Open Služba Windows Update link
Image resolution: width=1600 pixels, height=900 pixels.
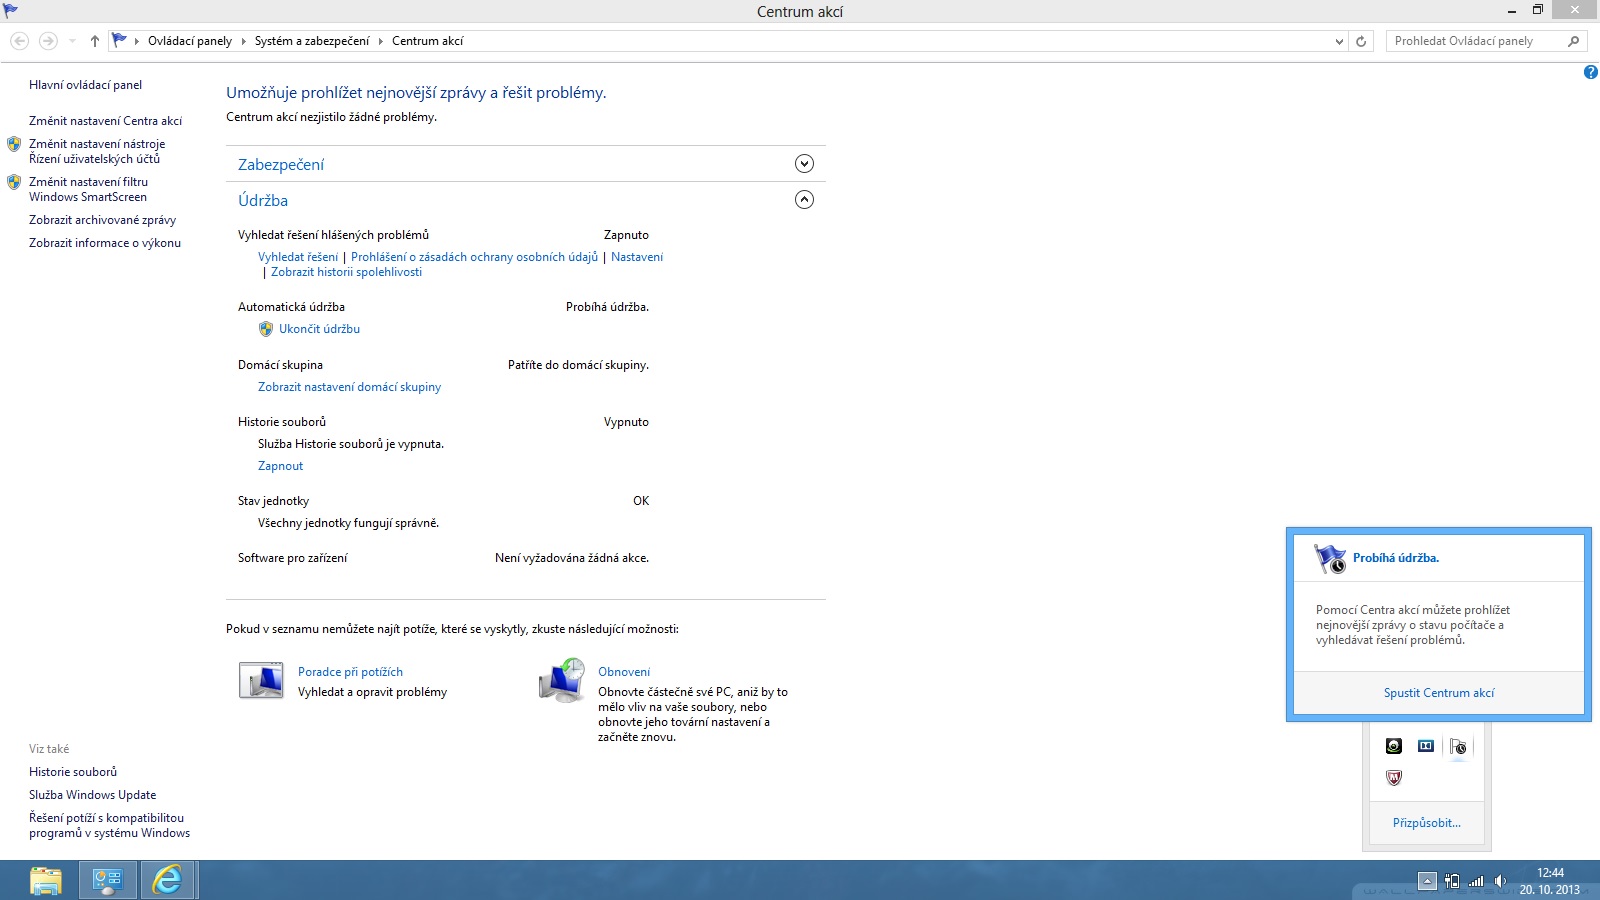pyautogui.click(x=92, y=795)
